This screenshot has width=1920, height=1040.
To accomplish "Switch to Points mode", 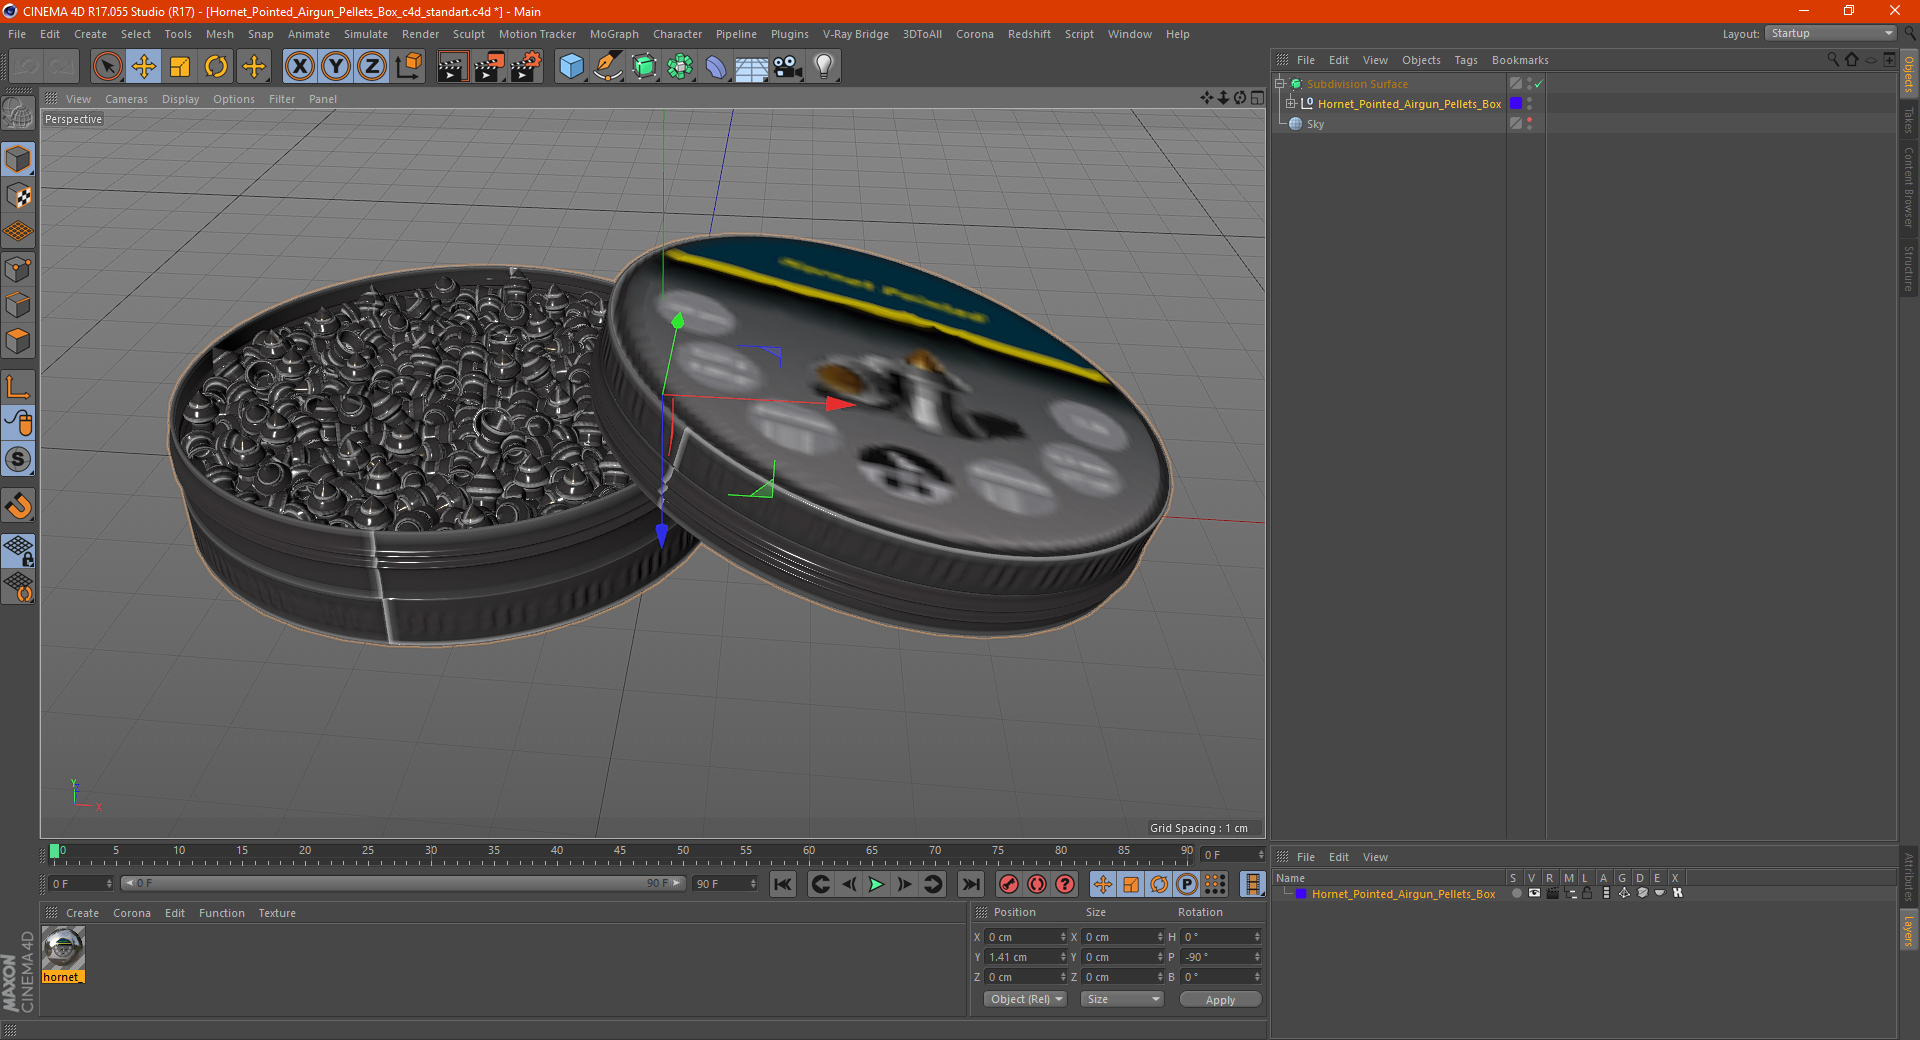I will point(19,268).
